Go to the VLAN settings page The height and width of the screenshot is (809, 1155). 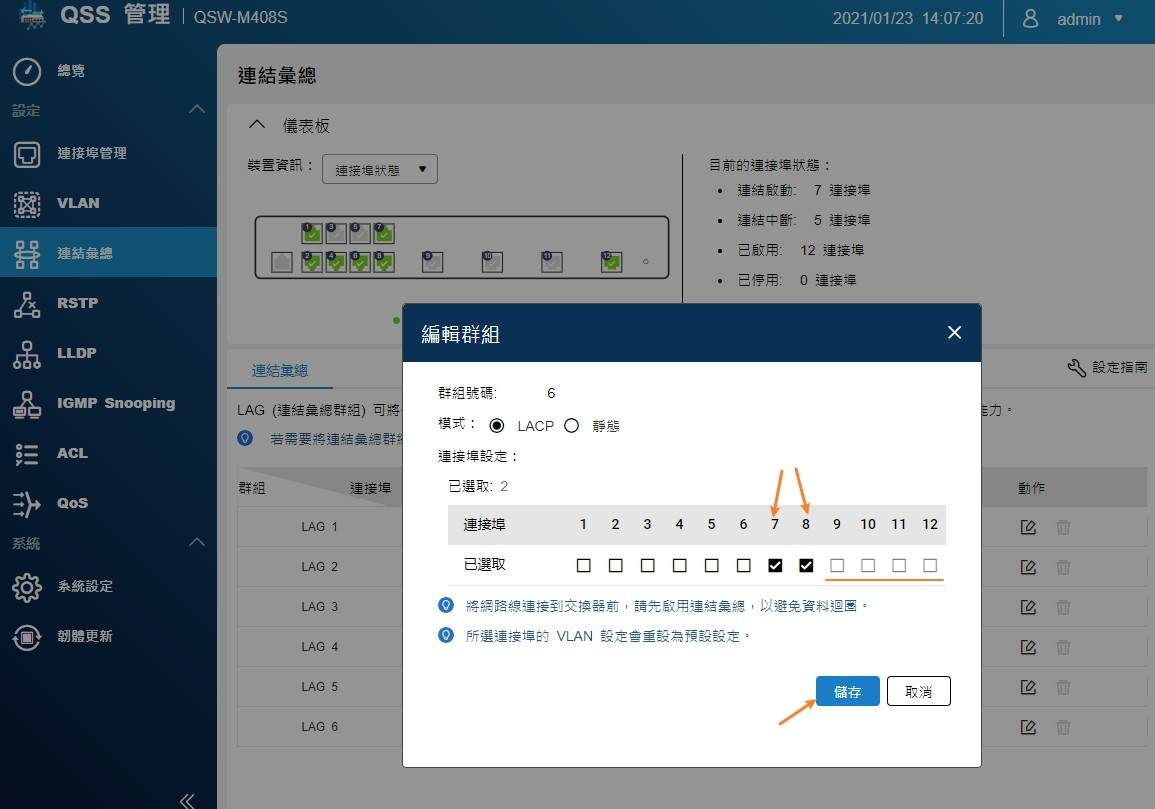click(77, 203)
